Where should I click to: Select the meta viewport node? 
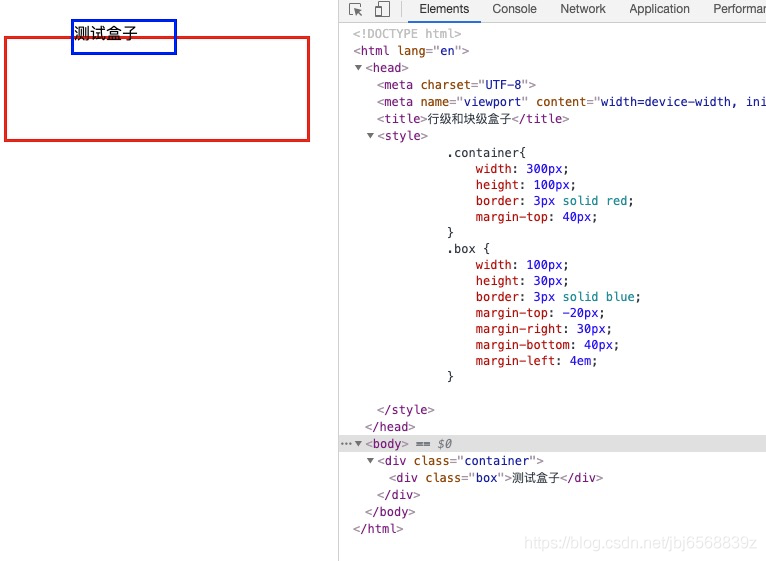(571, 102)
